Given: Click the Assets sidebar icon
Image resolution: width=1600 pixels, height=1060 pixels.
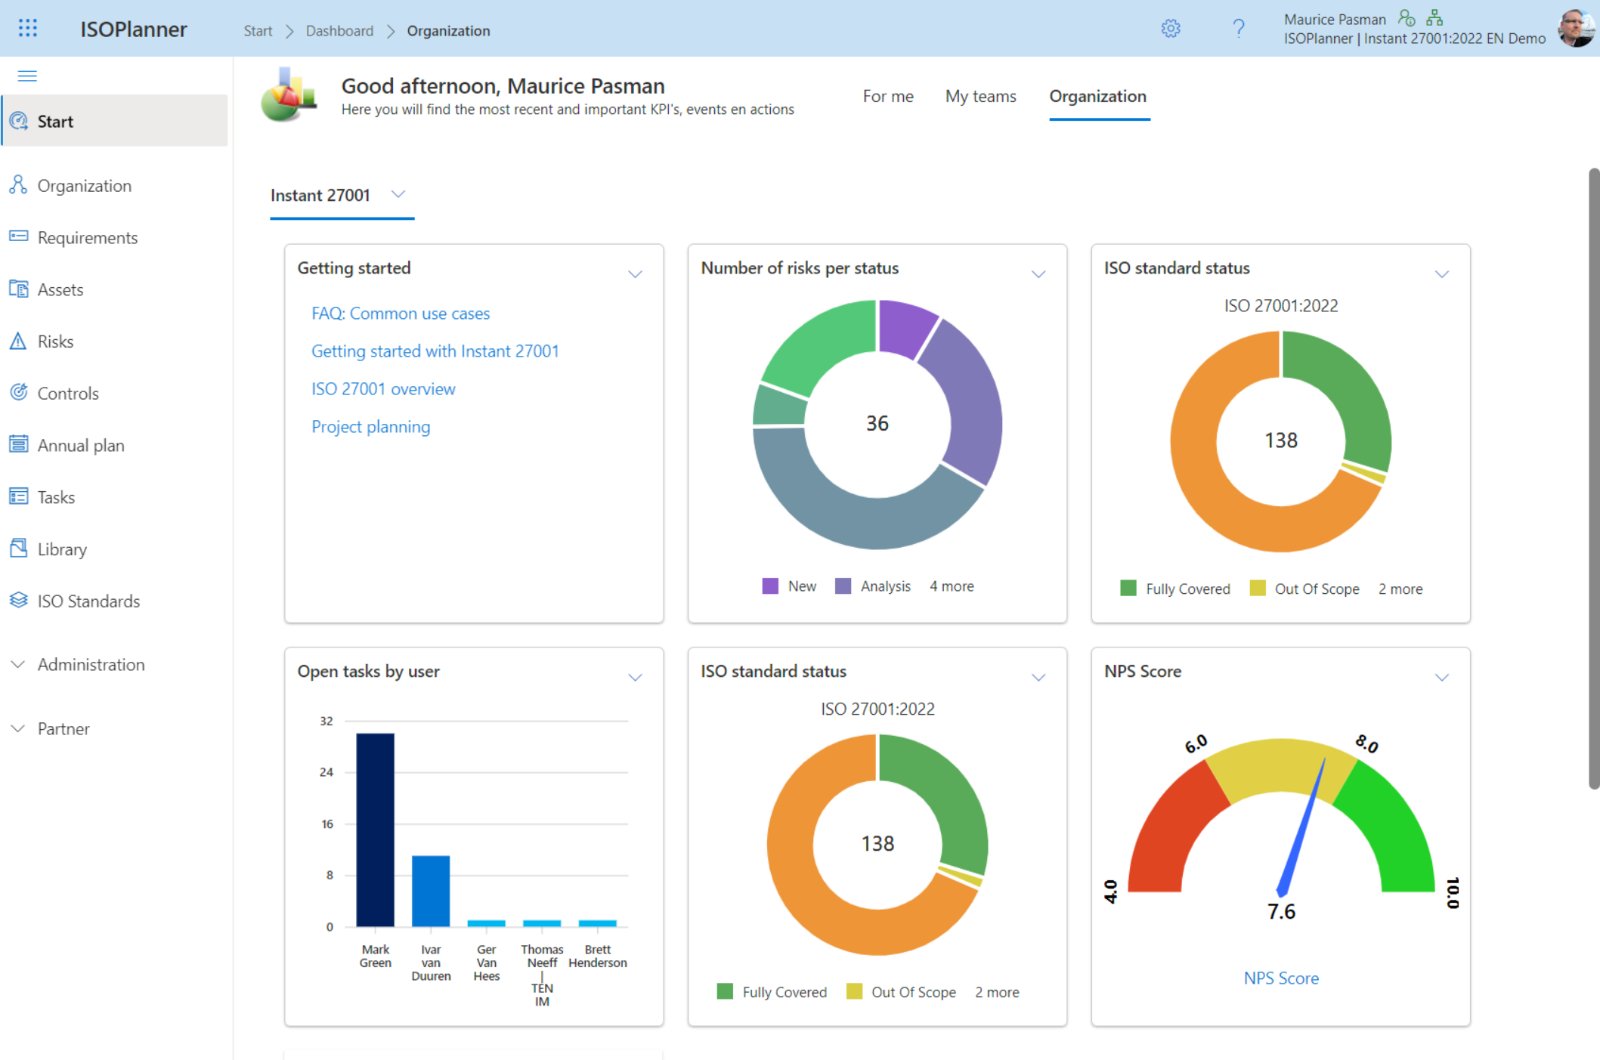Looking at the screenshot, I should point(18,289).
